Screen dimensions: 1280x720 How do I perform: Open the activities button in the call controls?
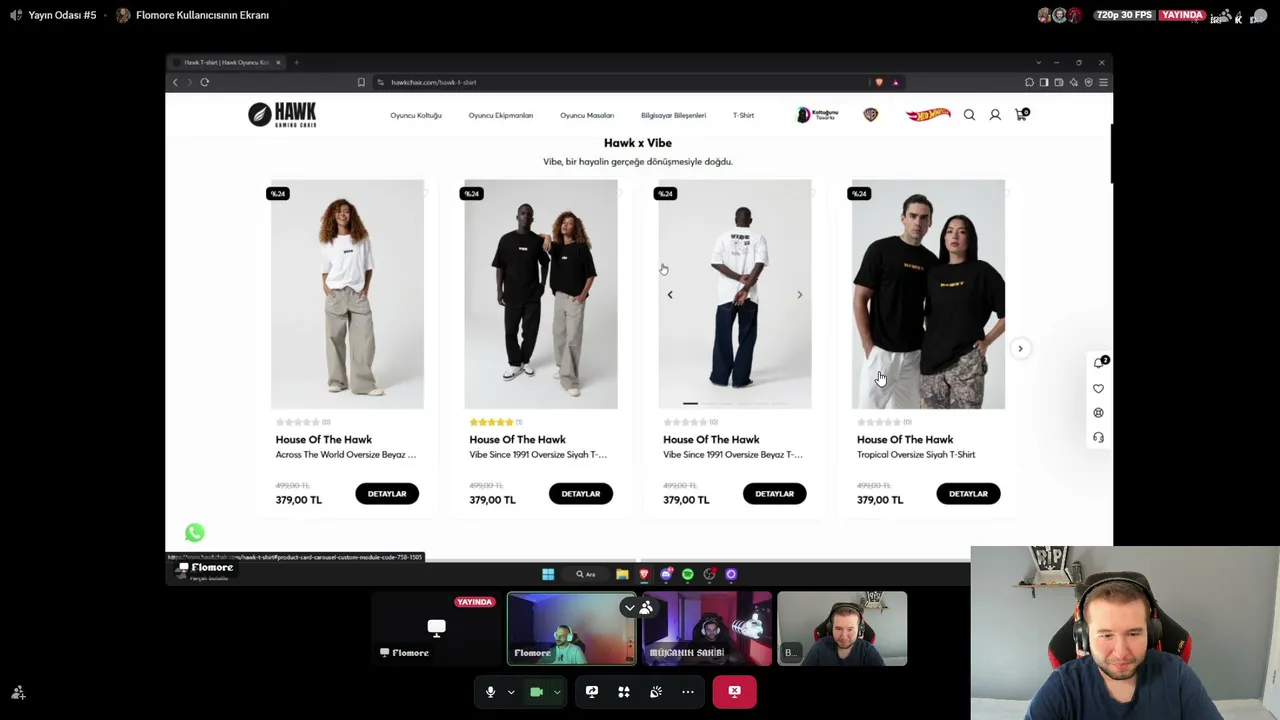pyautogui.click(x=624, y=691)
